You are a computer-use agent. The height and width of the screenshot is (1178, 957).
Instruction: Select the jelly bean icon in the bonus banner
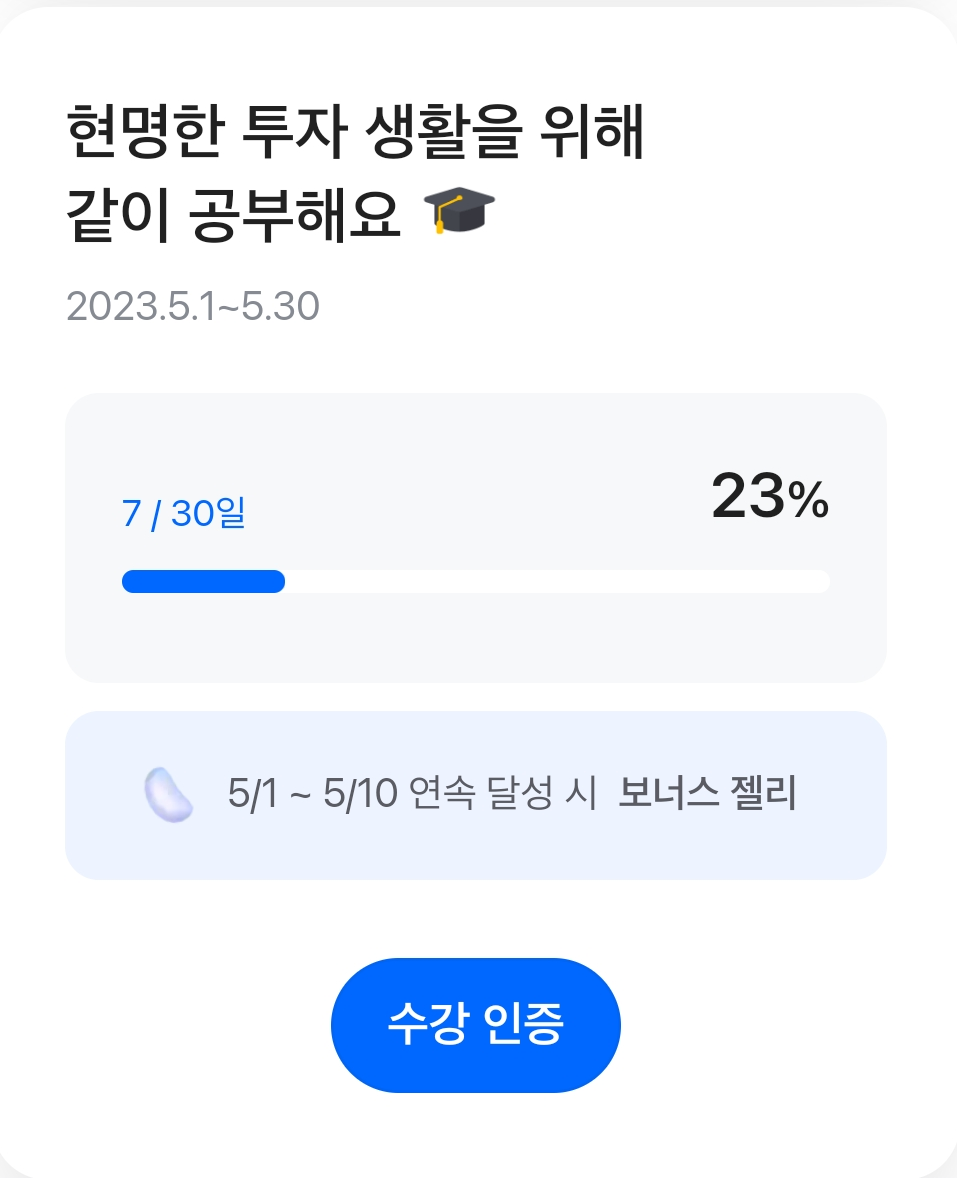tap(168, 794)
